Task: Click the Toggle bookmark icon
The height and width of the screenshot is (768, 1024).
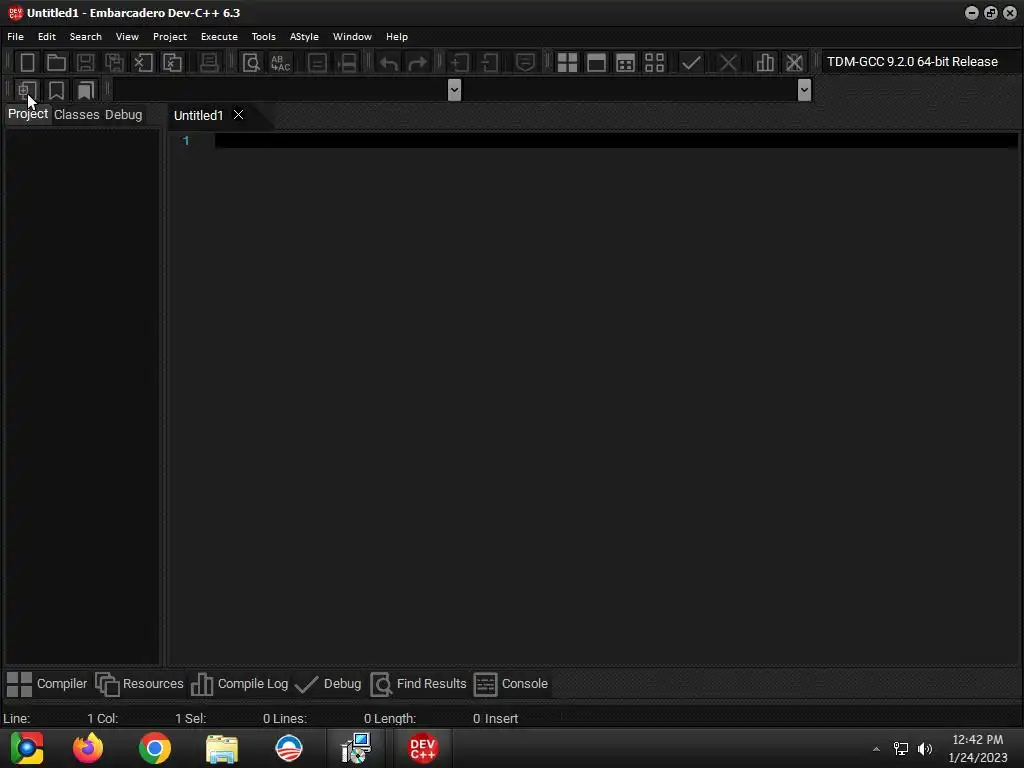Action: point(56,90)
